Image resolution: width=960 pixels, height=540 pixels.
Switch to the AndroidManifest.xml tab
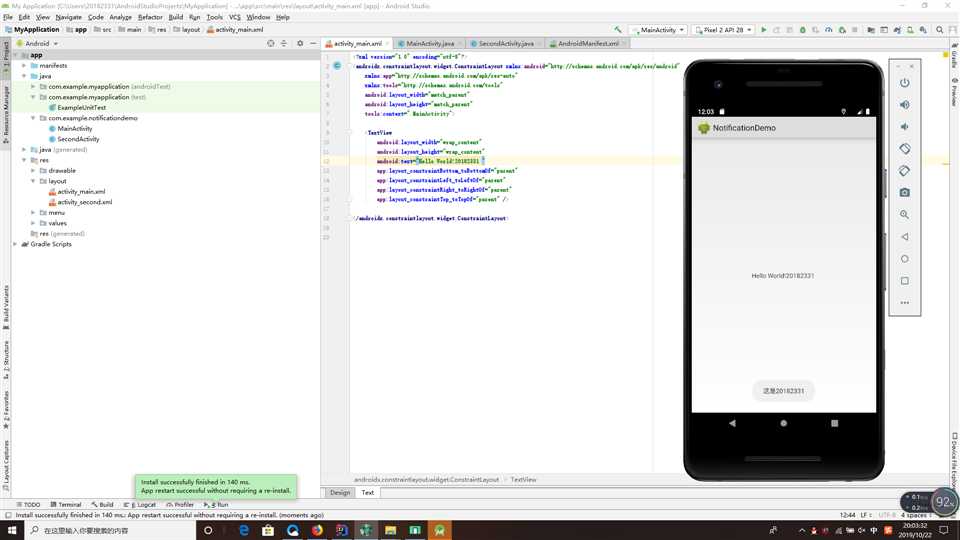[587, 43]
